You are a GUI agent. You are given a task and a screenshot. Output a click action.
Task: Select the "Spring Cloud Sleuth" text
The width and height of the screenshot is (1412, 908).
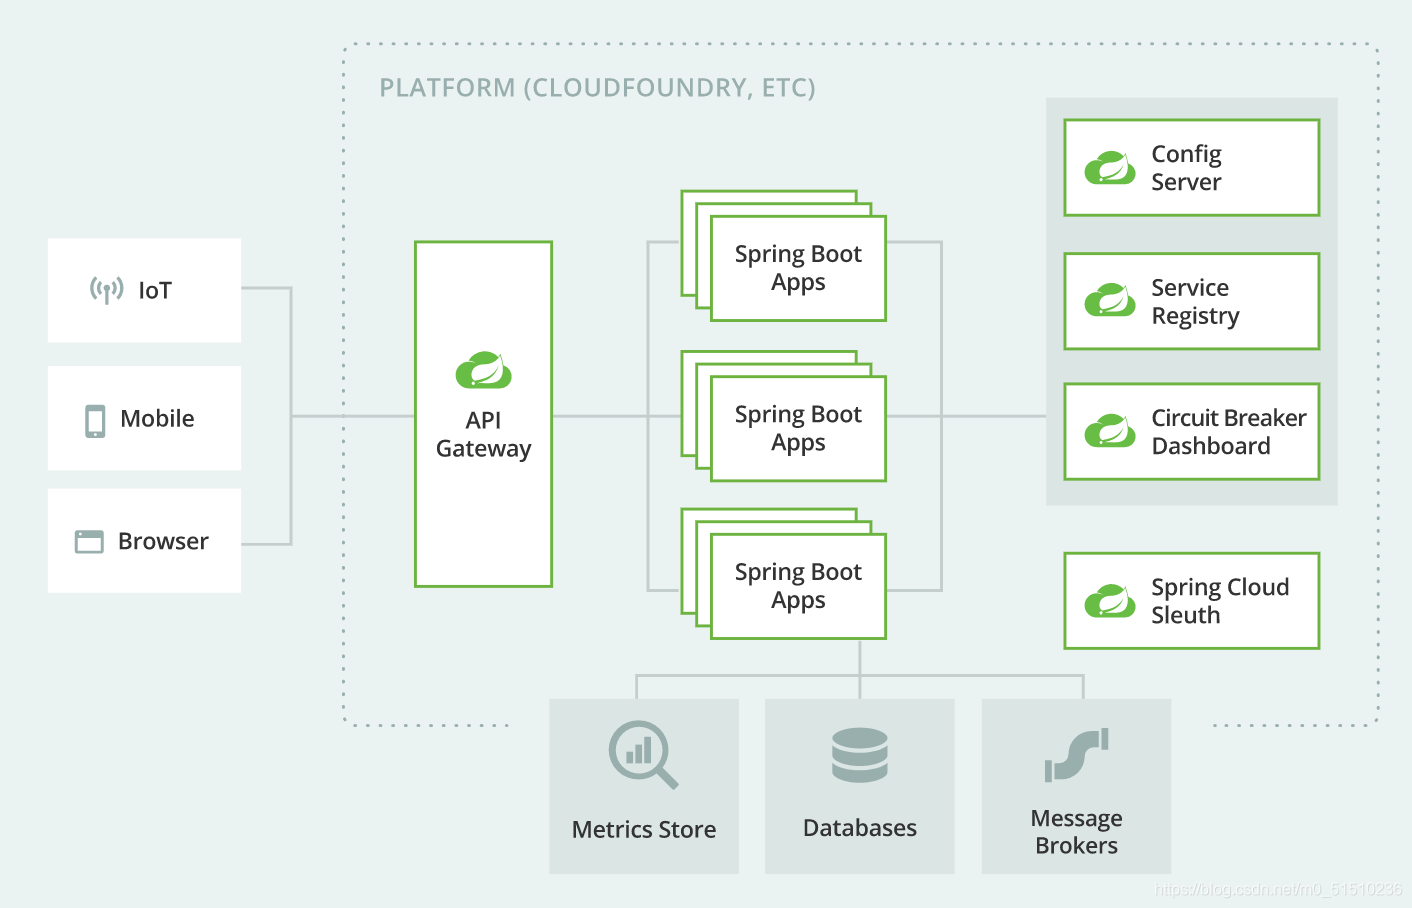tap(1220, 601)
